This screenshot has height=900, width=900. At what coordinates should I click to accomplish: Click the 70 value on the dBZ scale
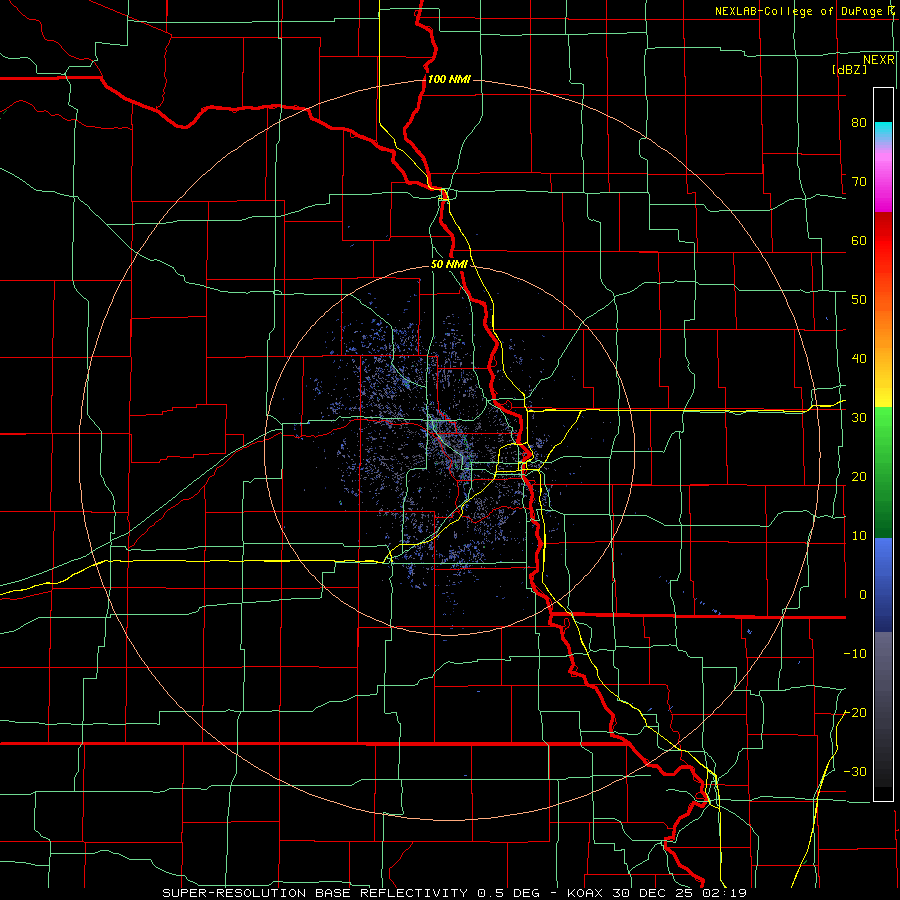point(859,182)
